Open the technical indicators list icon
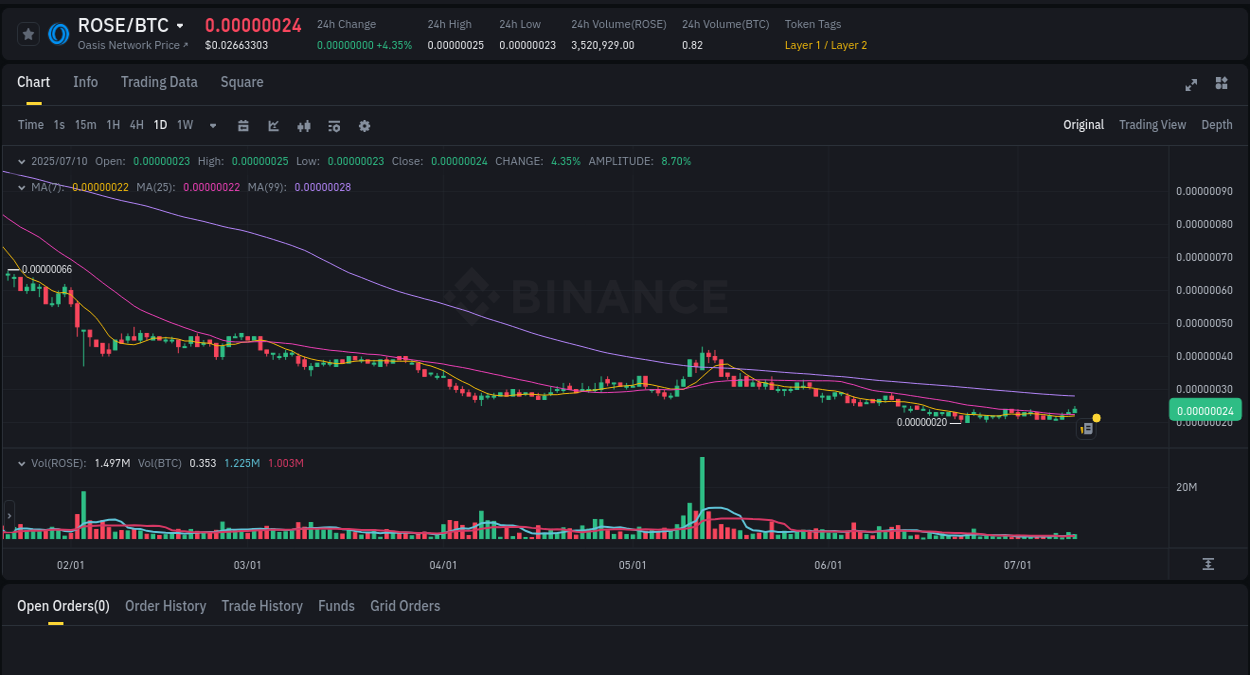1250x675 pixels. pyautogui.click(x=333, y=125)
